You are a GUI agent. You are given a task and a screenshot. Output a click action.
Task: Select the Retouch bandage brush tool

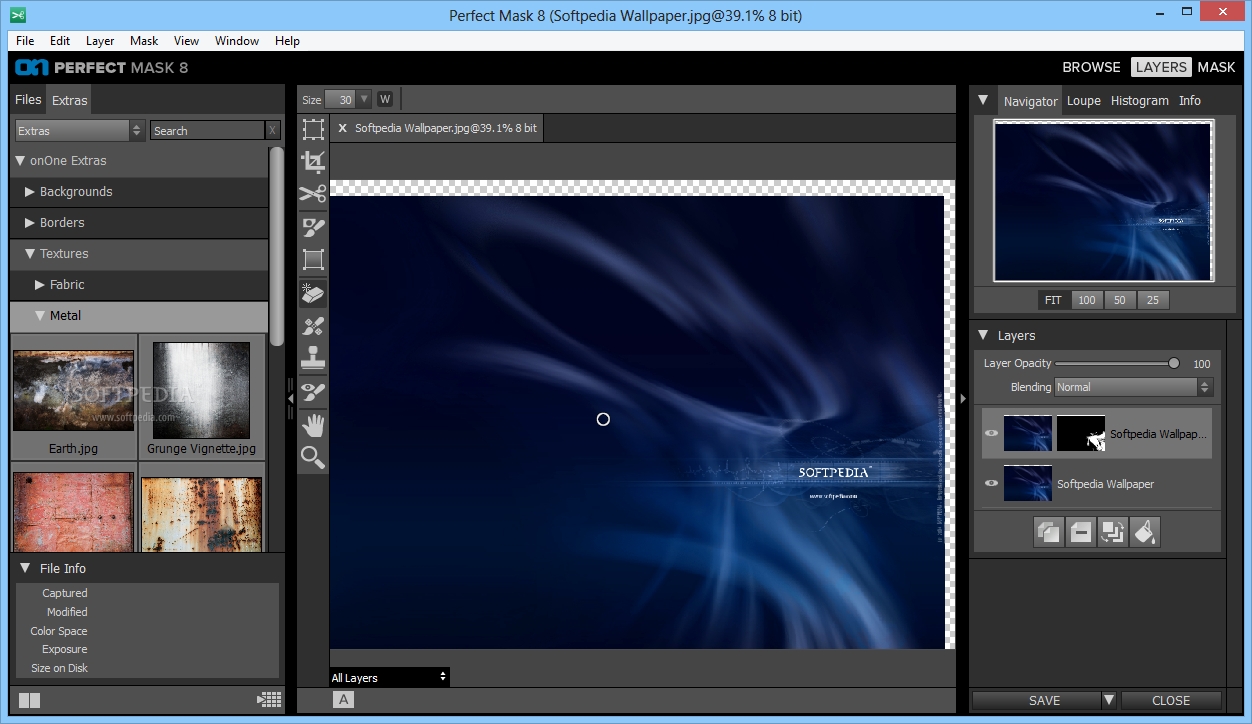tap(313, 326)
